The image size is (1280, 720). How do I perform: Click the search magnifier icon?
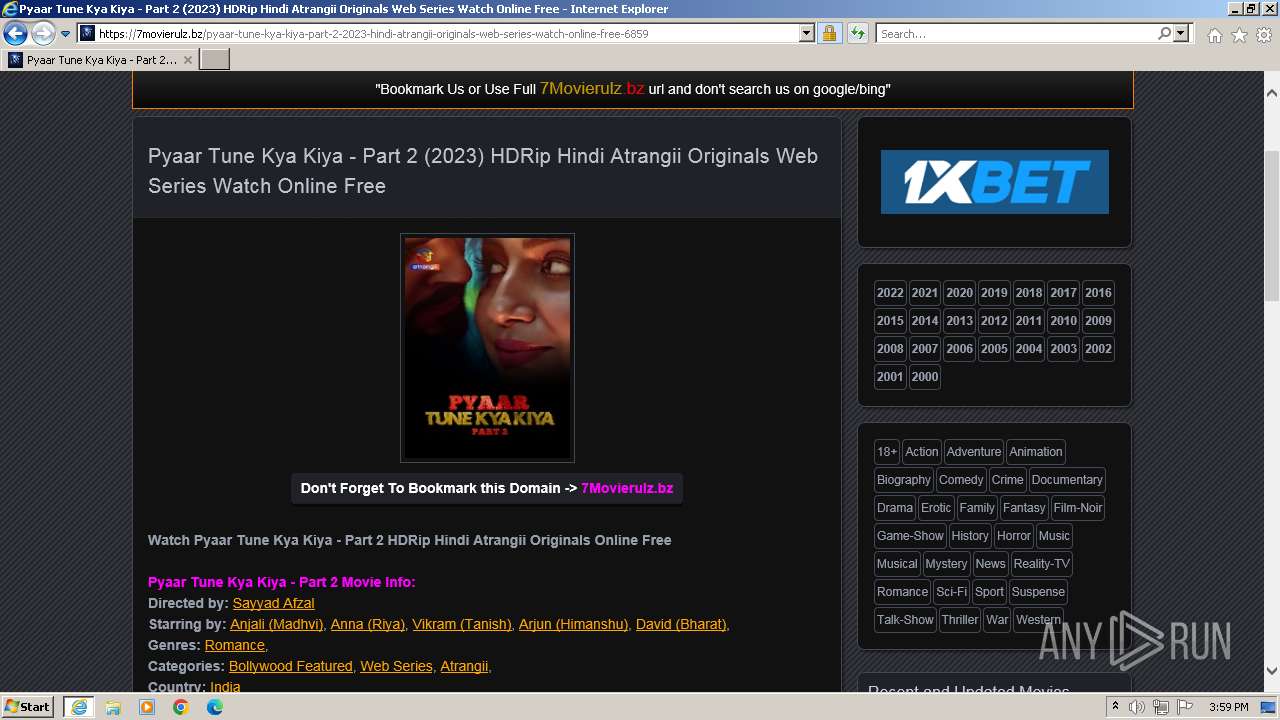pyautogui.click(x=1164, y=34)
